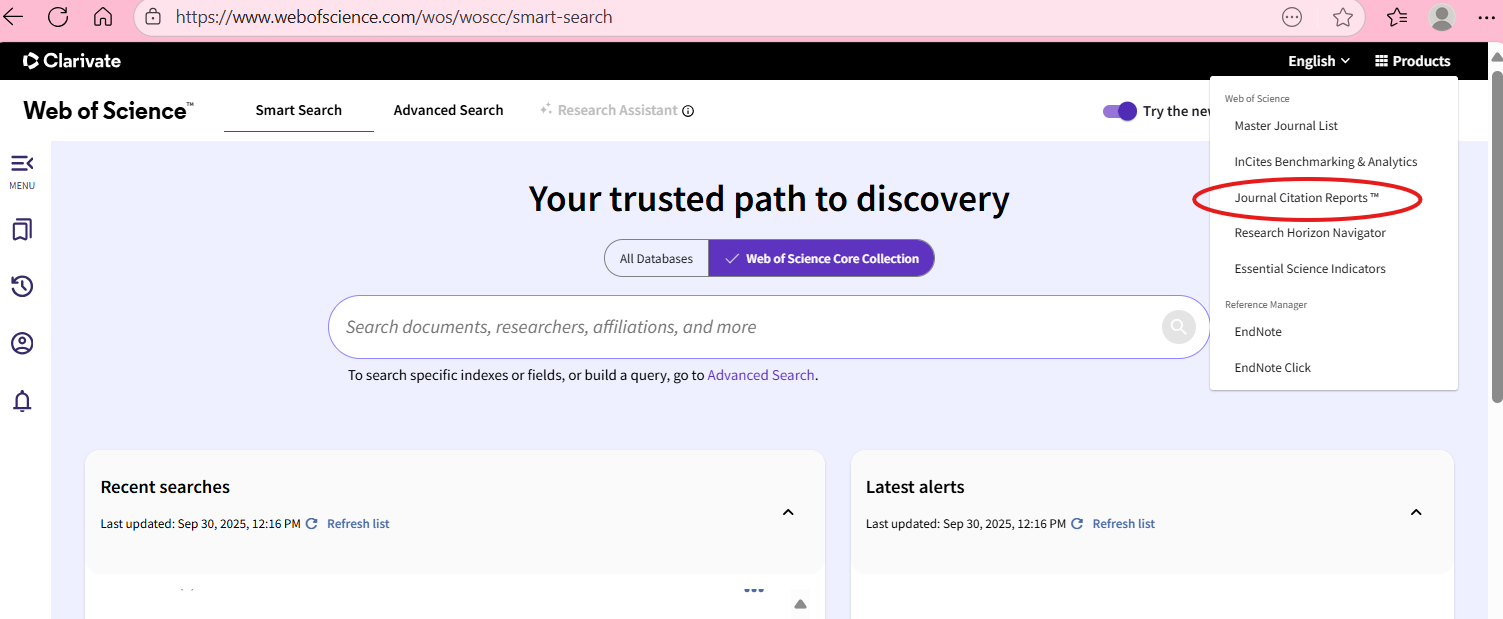Select the All Databases option

tap(656, 258)
